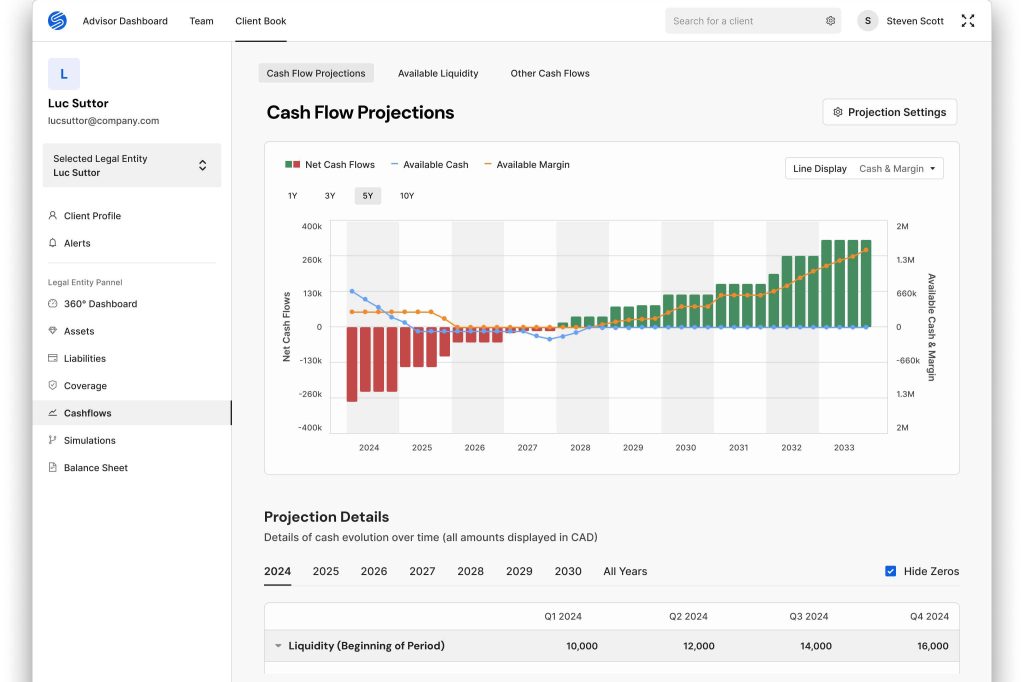Select the 2026 projection details tab
The width and height of the screenshot is (1024, 682).
coord(374,571)
